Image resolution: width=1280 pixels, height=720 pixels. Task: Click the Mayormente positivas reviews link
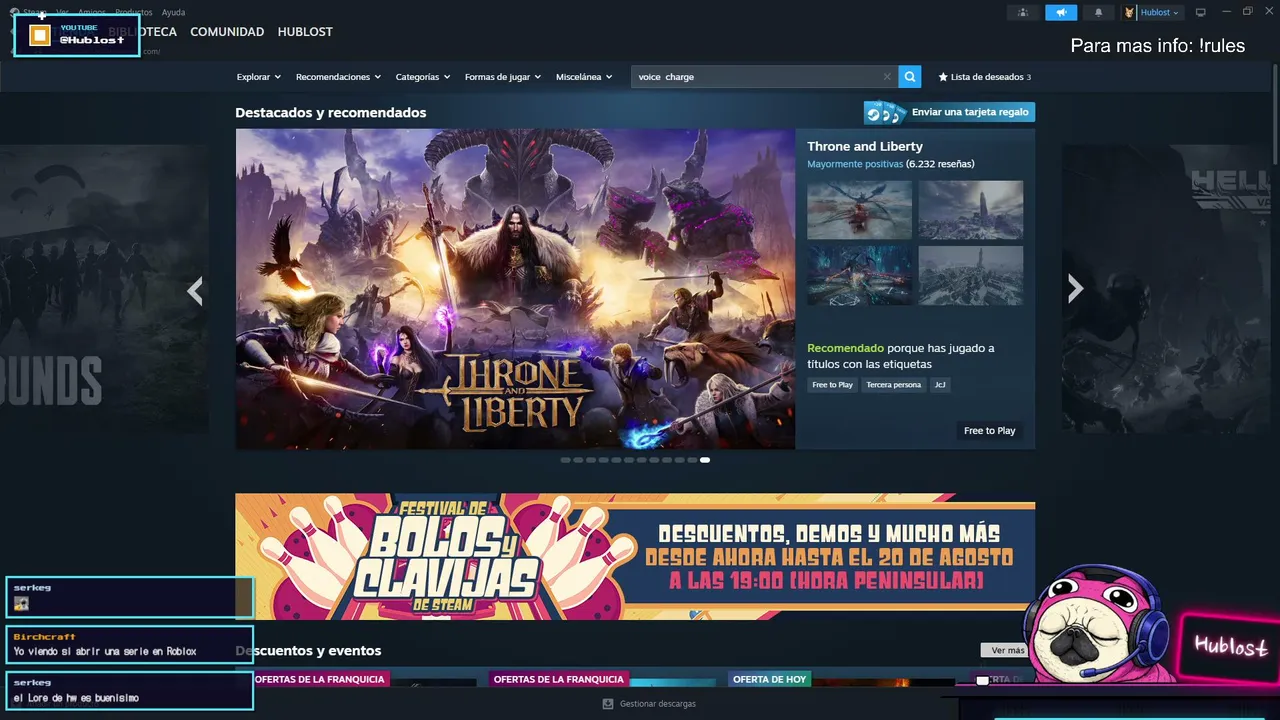tap(855, 164)
